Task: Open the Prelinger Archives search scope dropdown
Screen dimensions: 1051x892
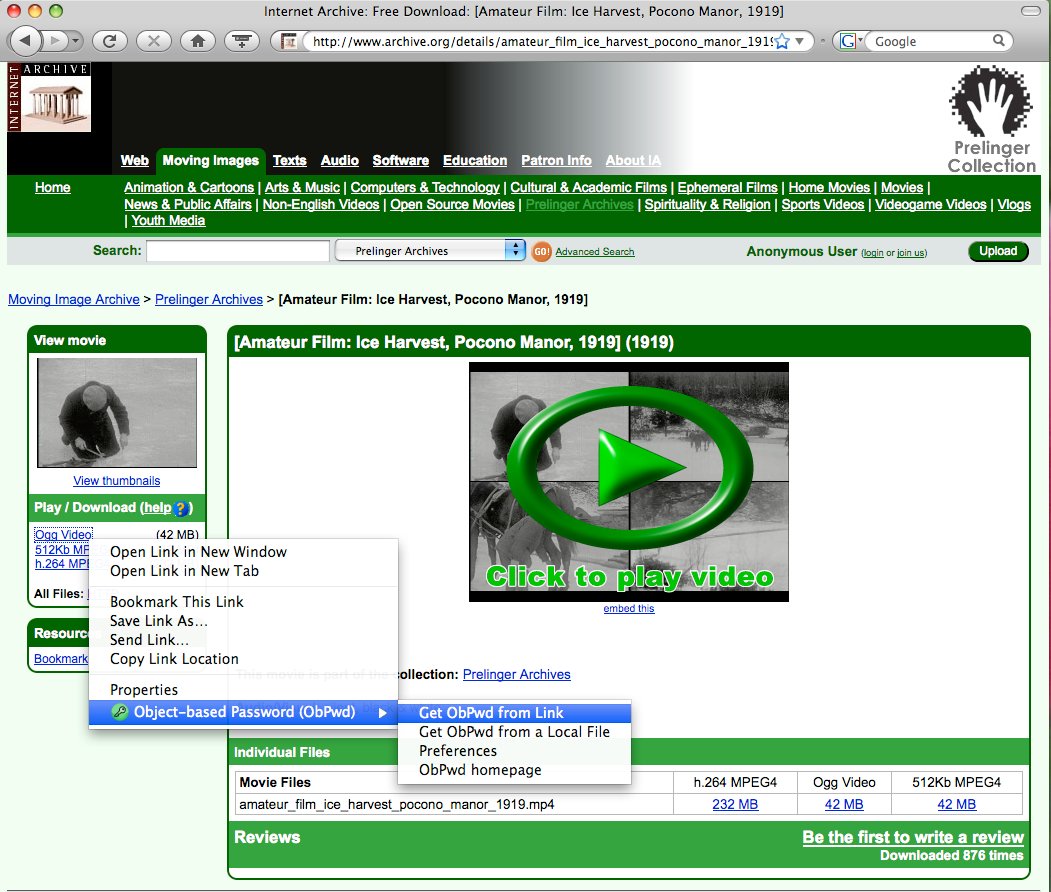Action: 430,251
